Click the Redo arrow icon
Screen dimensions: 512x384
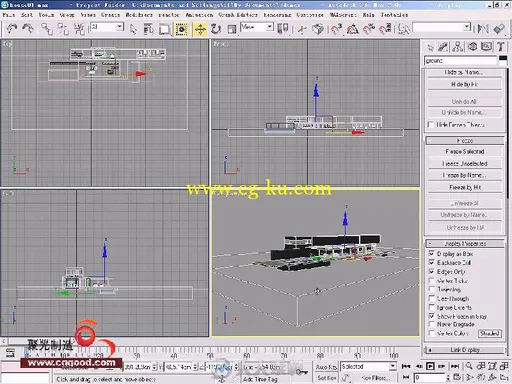tap(27, 29)
